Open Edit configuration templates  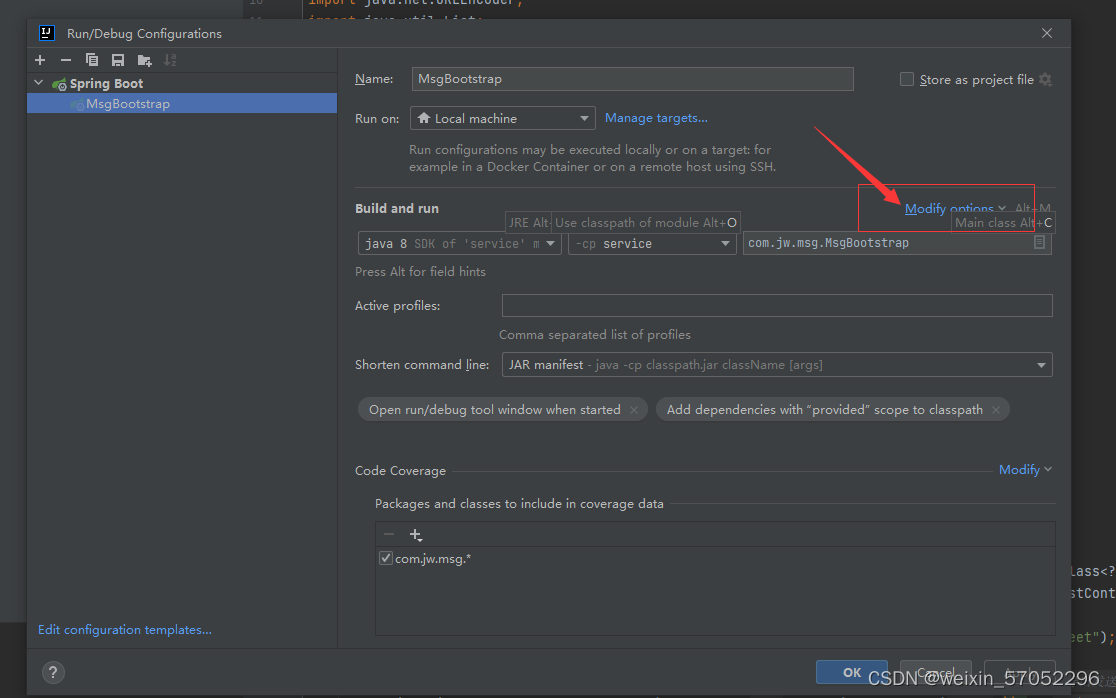pyautogui.click(x=124, y=629)
